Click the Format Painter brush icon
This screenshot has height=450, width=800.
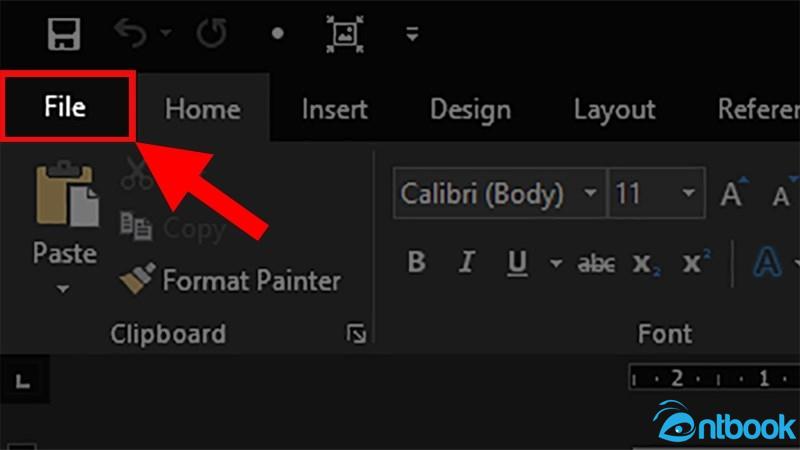tap(137, 279)
